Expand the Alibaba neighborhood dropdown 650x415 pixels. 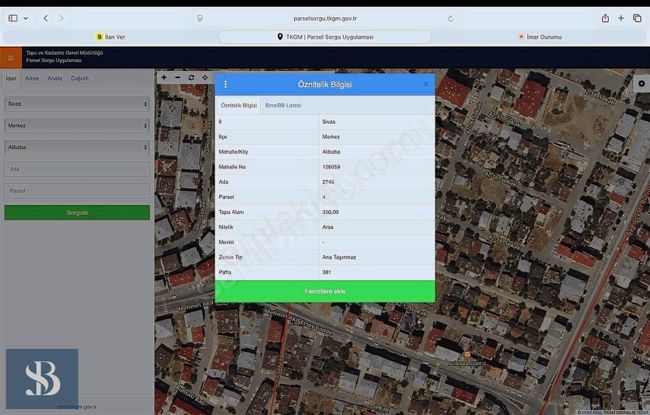76,147
